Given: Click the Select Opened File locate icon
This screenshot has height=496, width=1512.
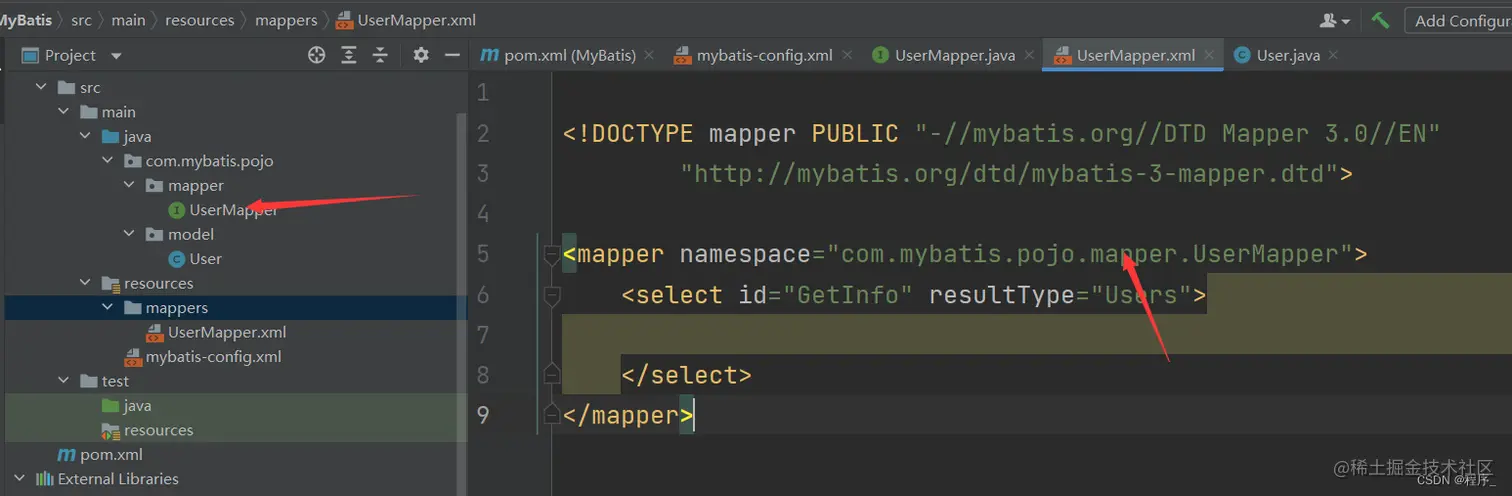Looking at the screenshot, I should pos(317,55).
